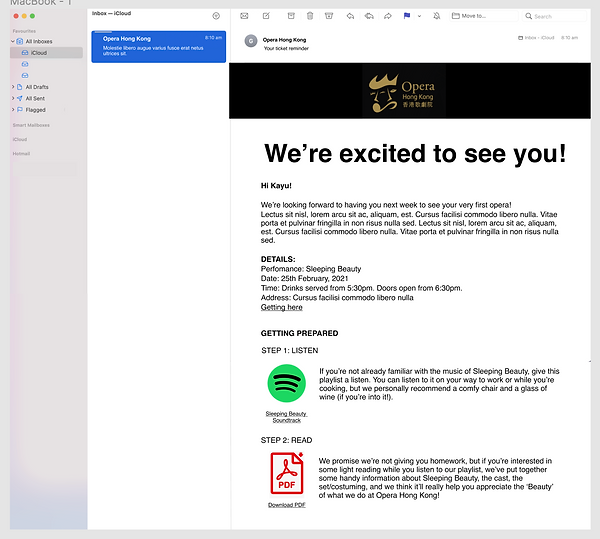Click the Flagged flag icon in sidebar
600x539 pixels.
[x=20, y=110]
